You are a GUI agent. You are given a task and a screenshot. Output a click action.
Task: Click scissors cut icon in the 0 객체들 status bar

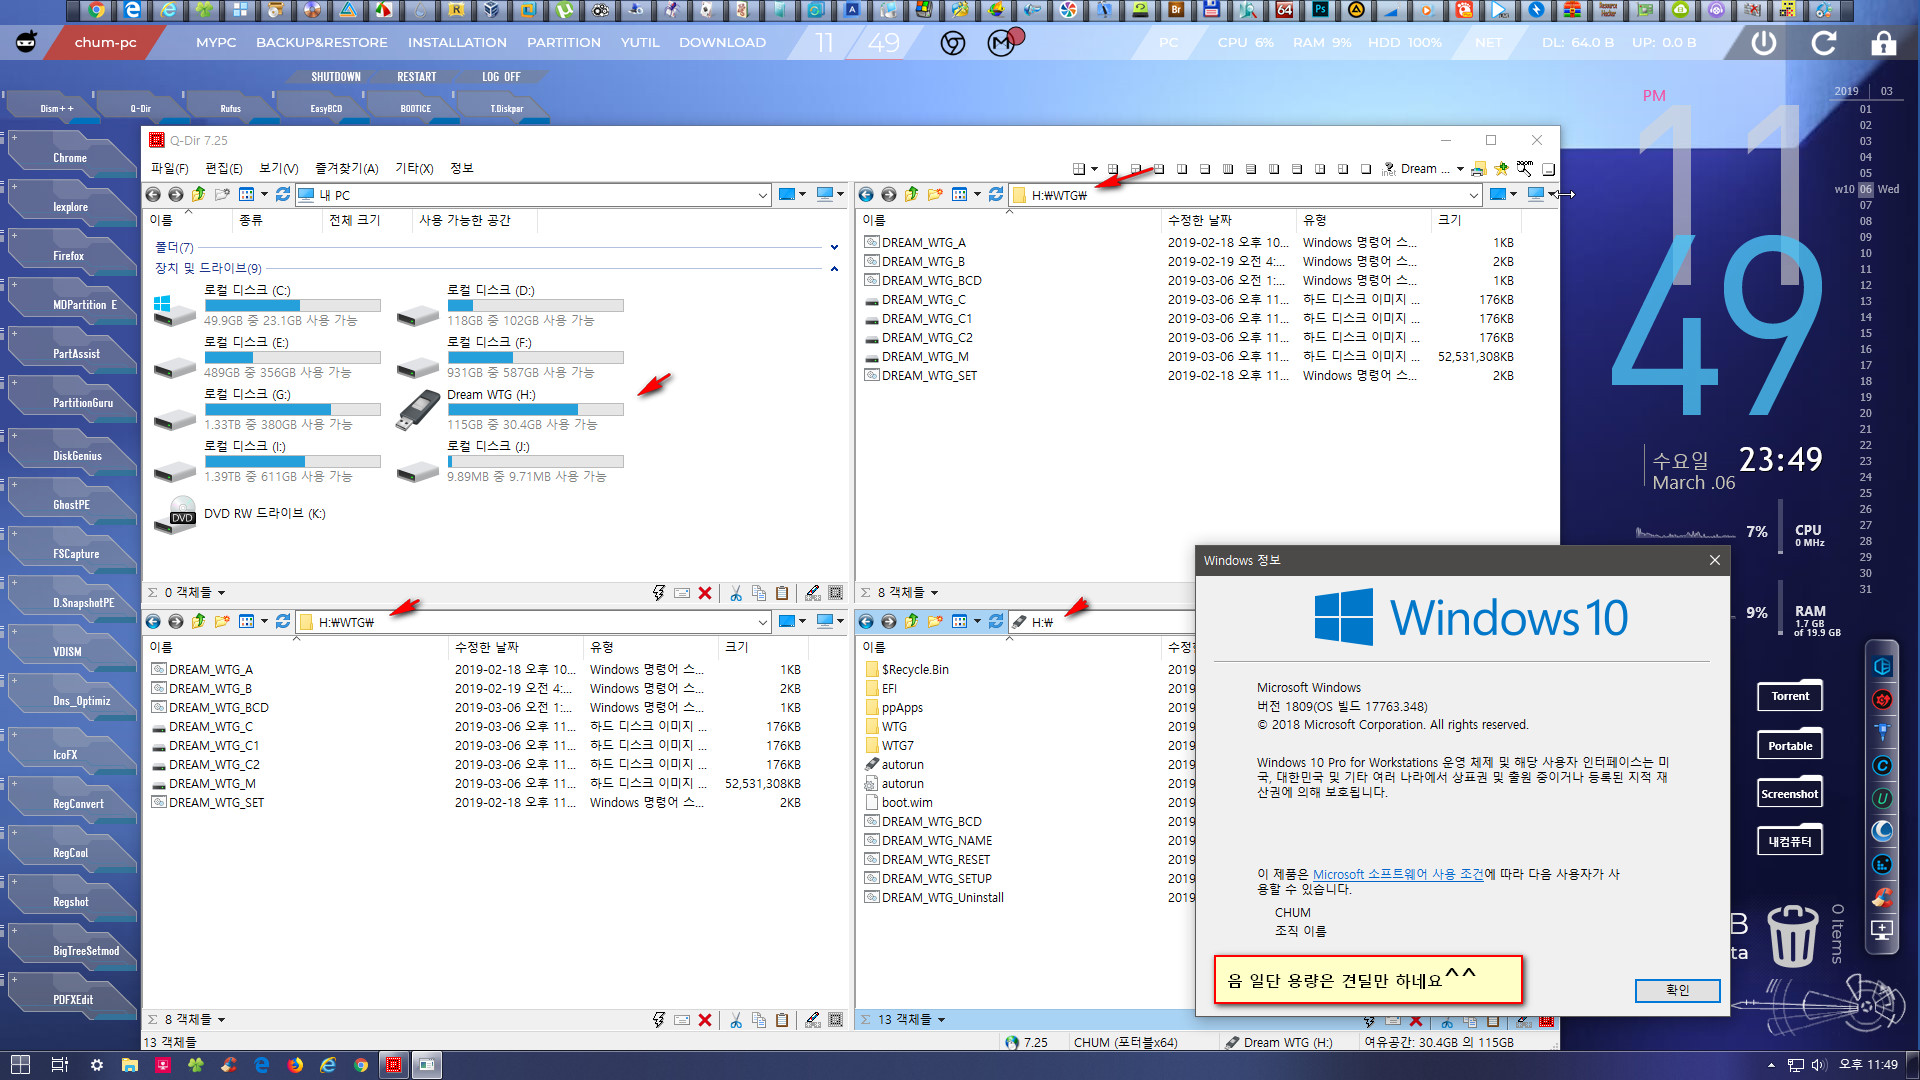736,593
